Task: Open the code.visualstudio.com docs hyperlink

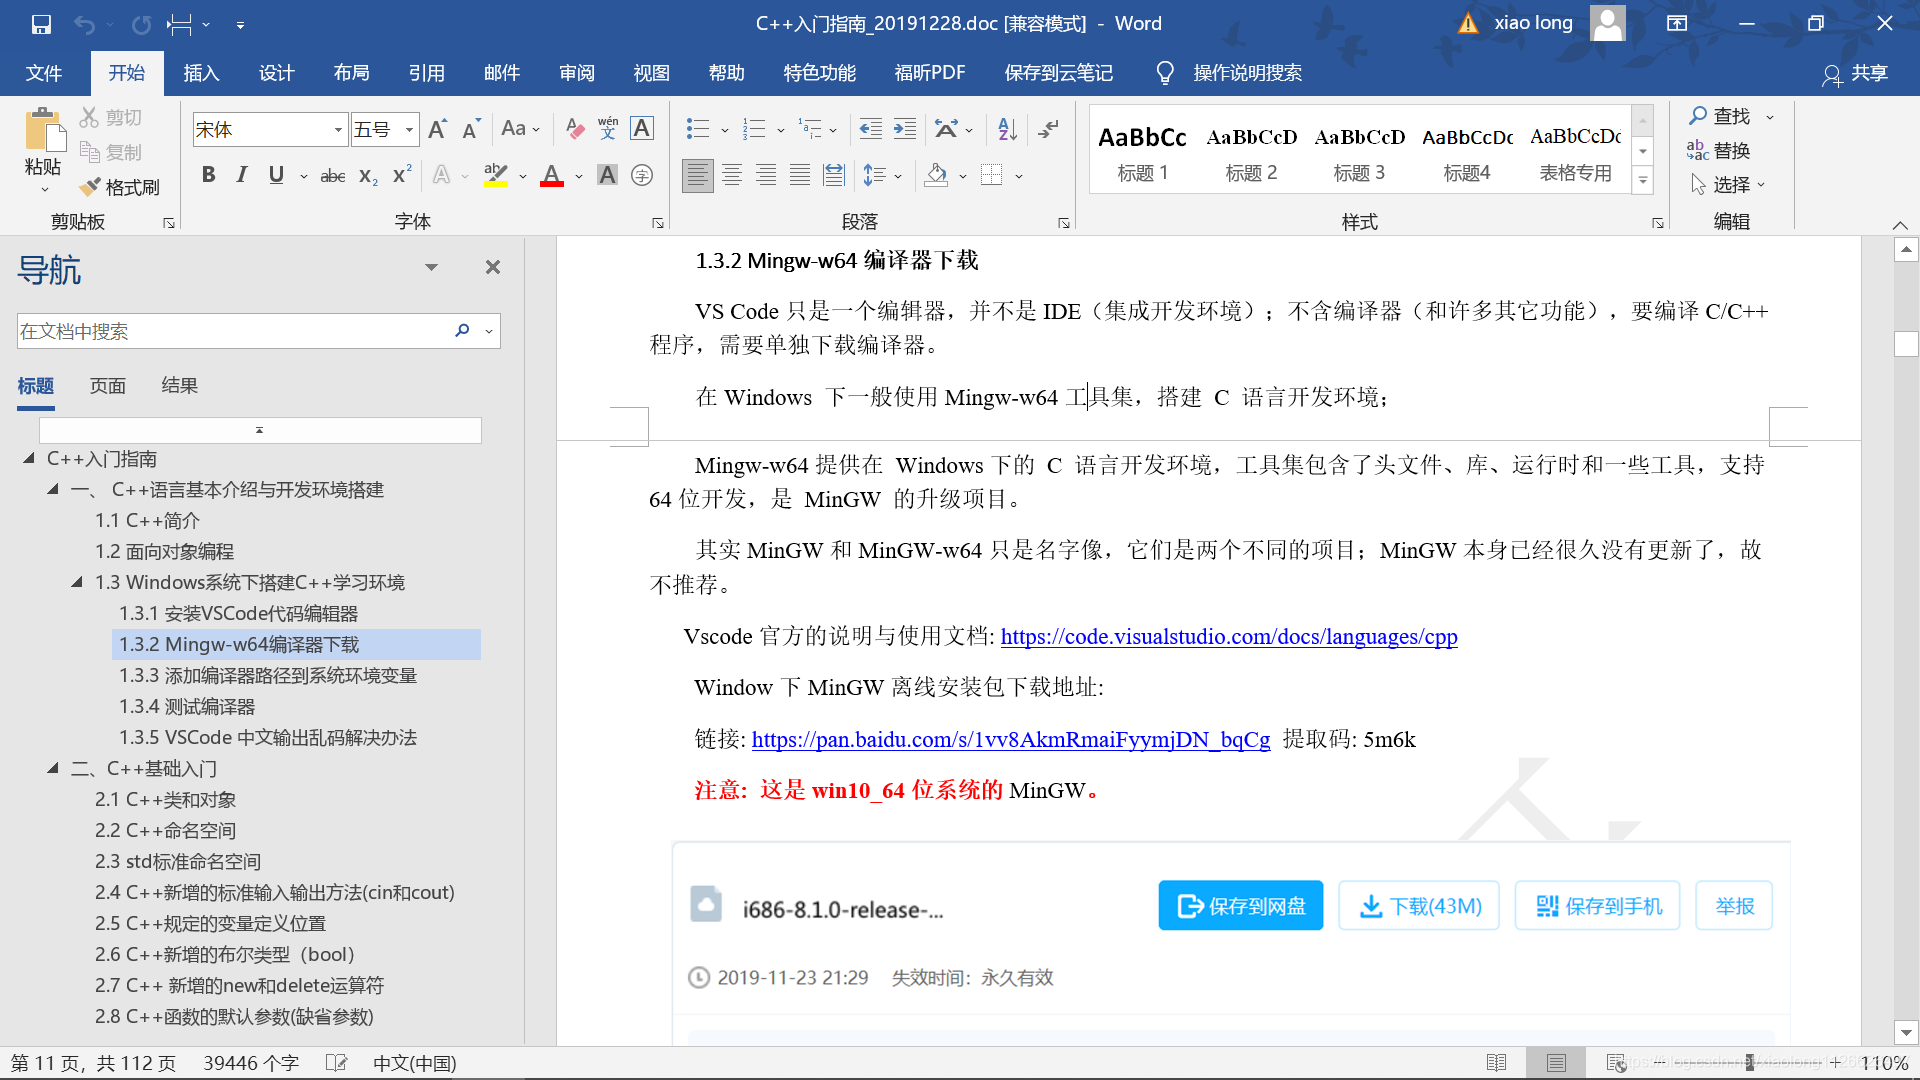Action: pyautogui.click(x=1228, y=637)
